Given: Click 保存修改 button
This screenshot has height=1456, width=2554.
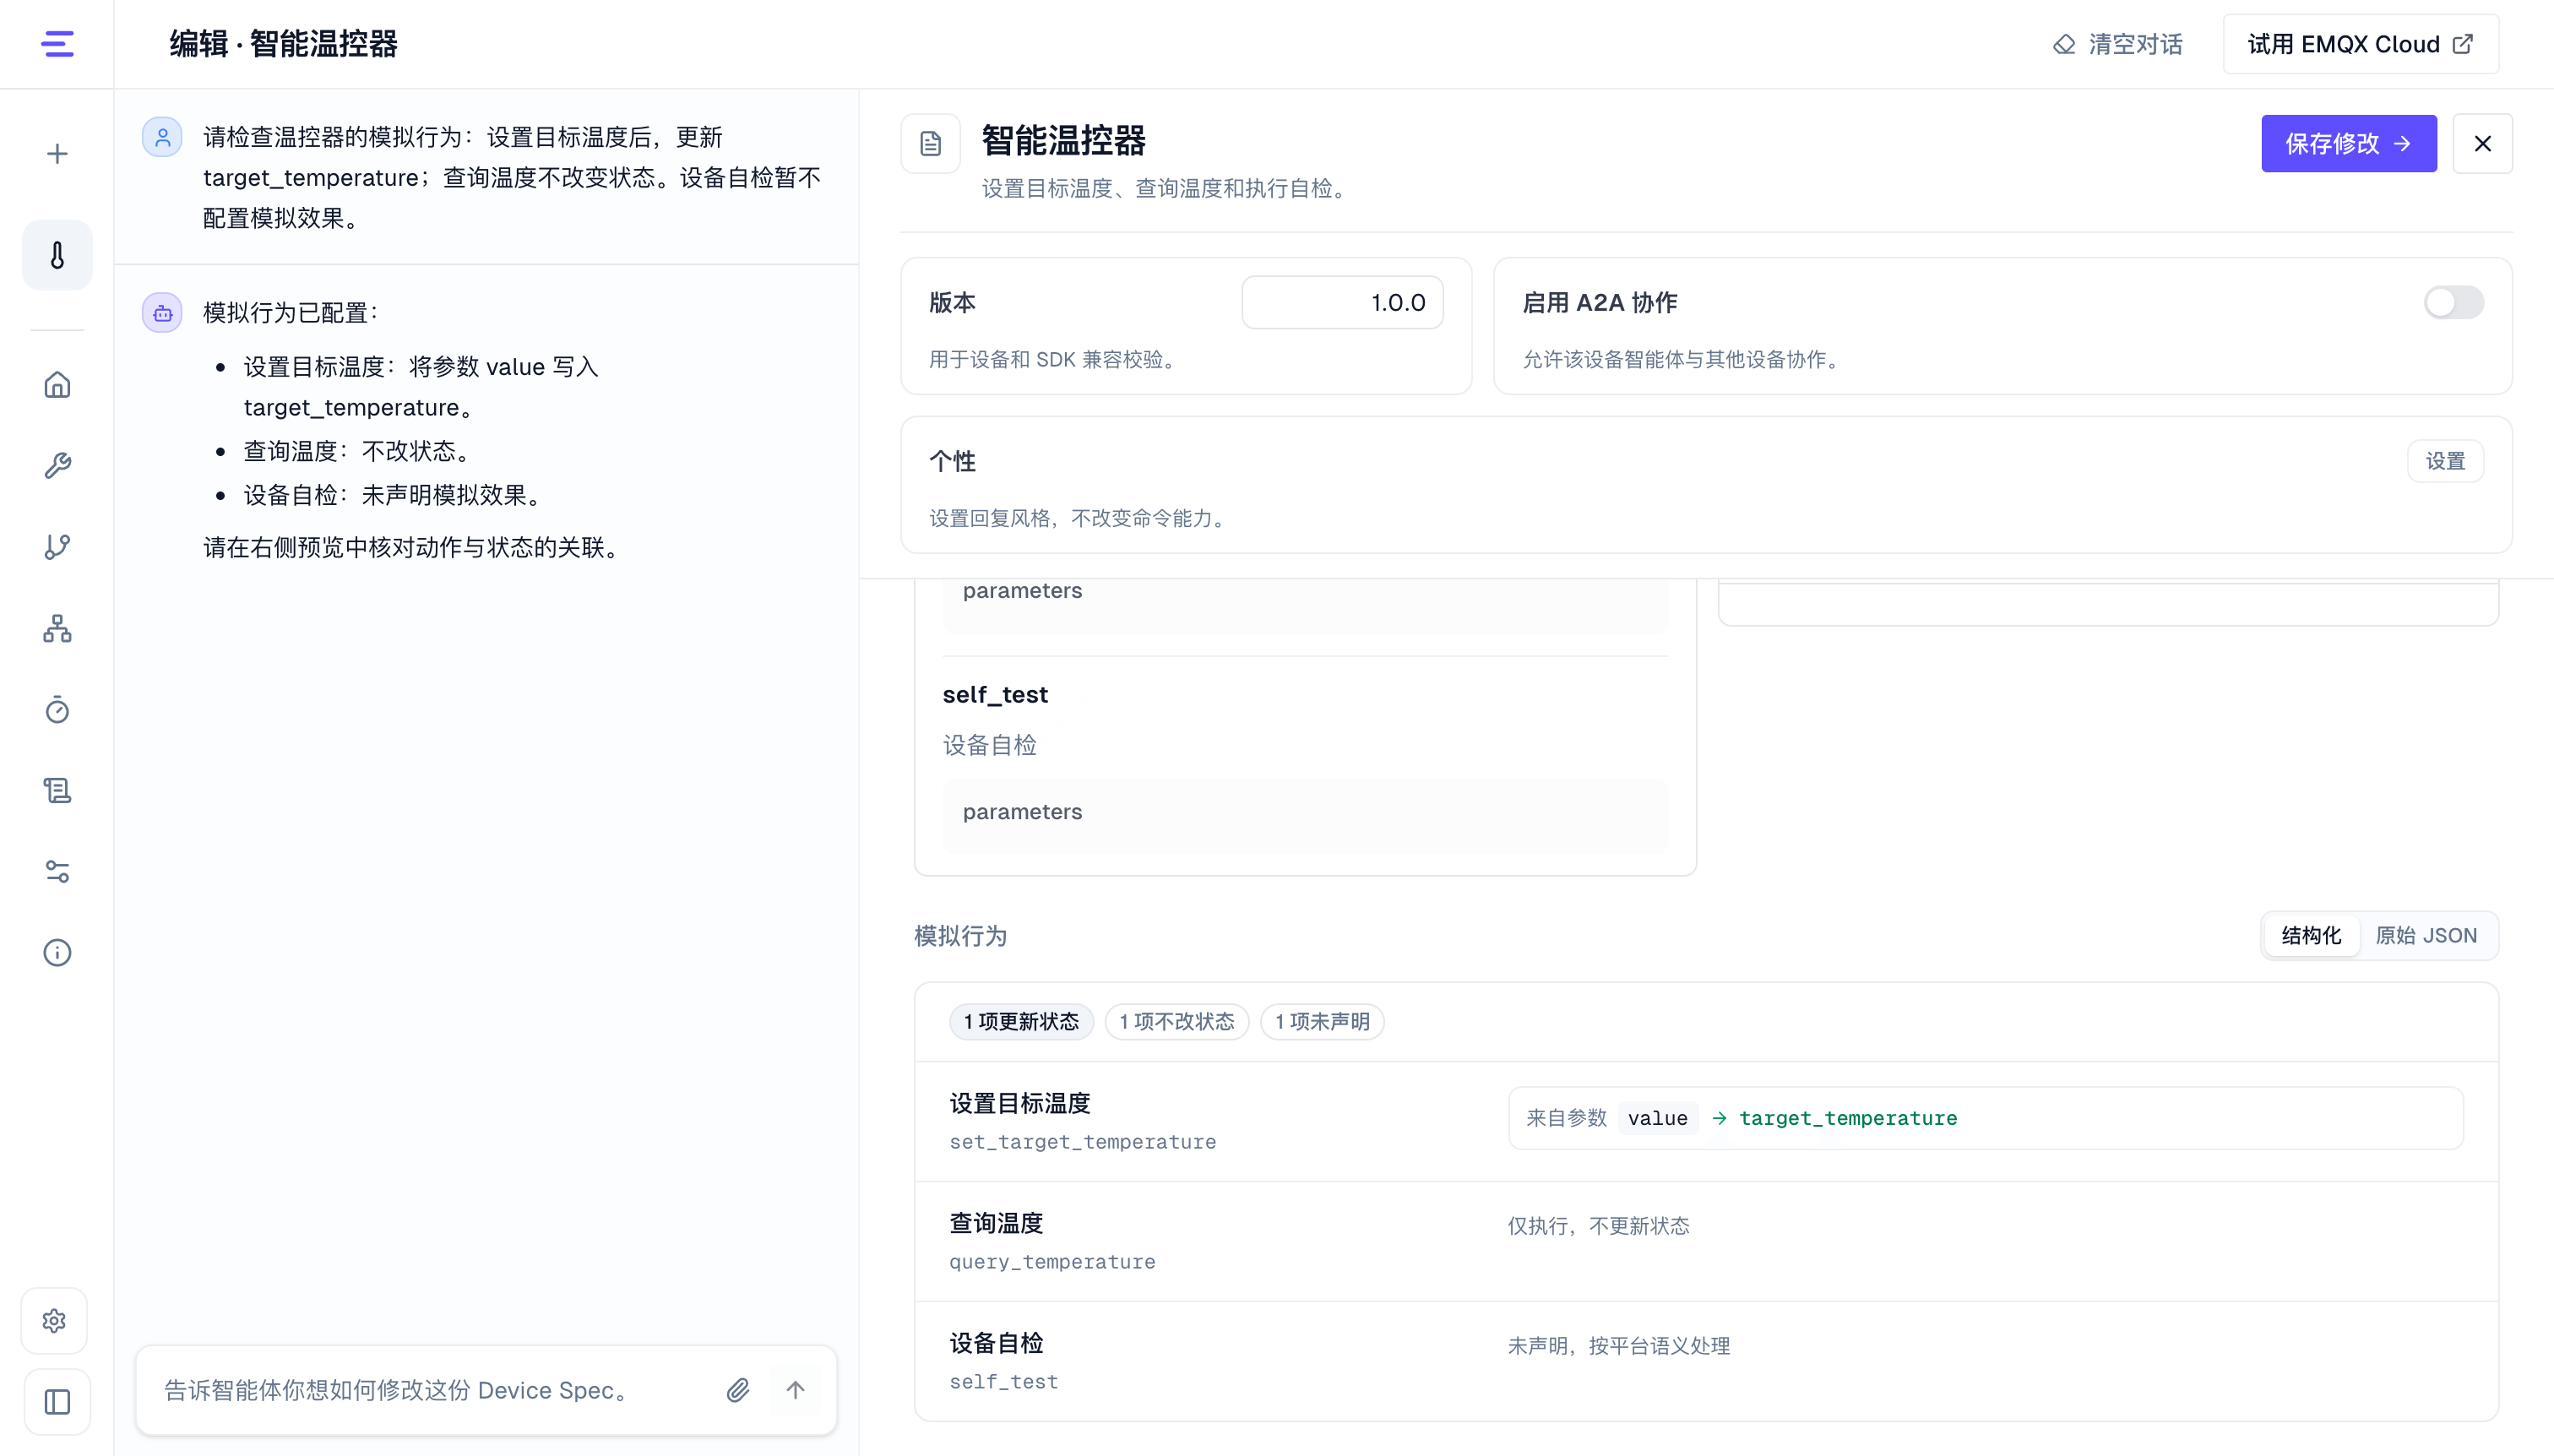Looking at the screenshot, I should click(x=2349, y=144).
